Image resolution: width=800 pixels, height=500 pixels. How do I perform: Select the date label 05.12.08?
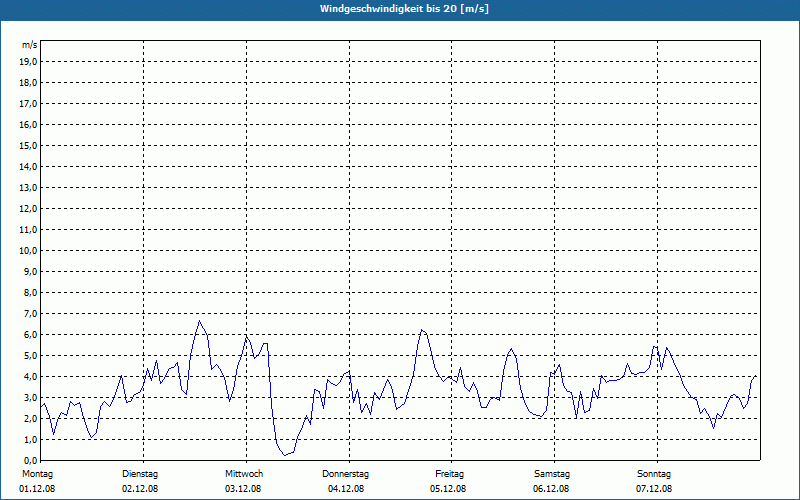click(448, 489)
